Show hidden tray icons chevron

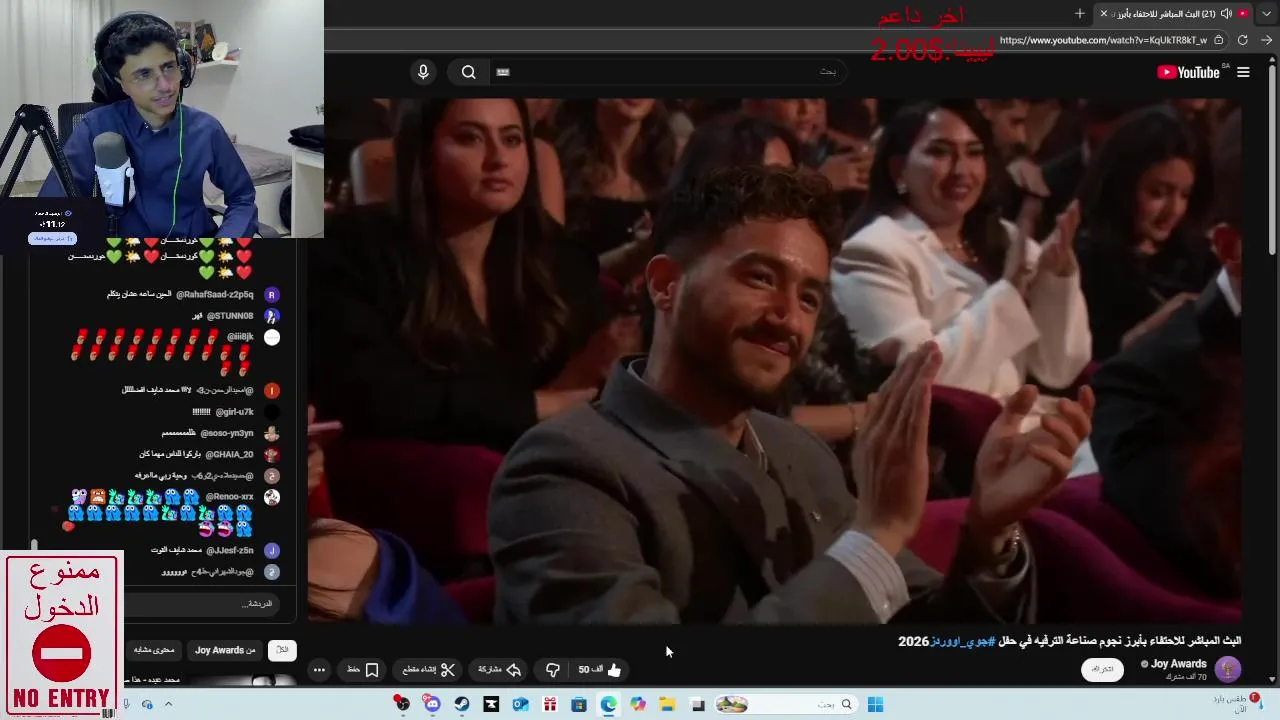[168, 704]
